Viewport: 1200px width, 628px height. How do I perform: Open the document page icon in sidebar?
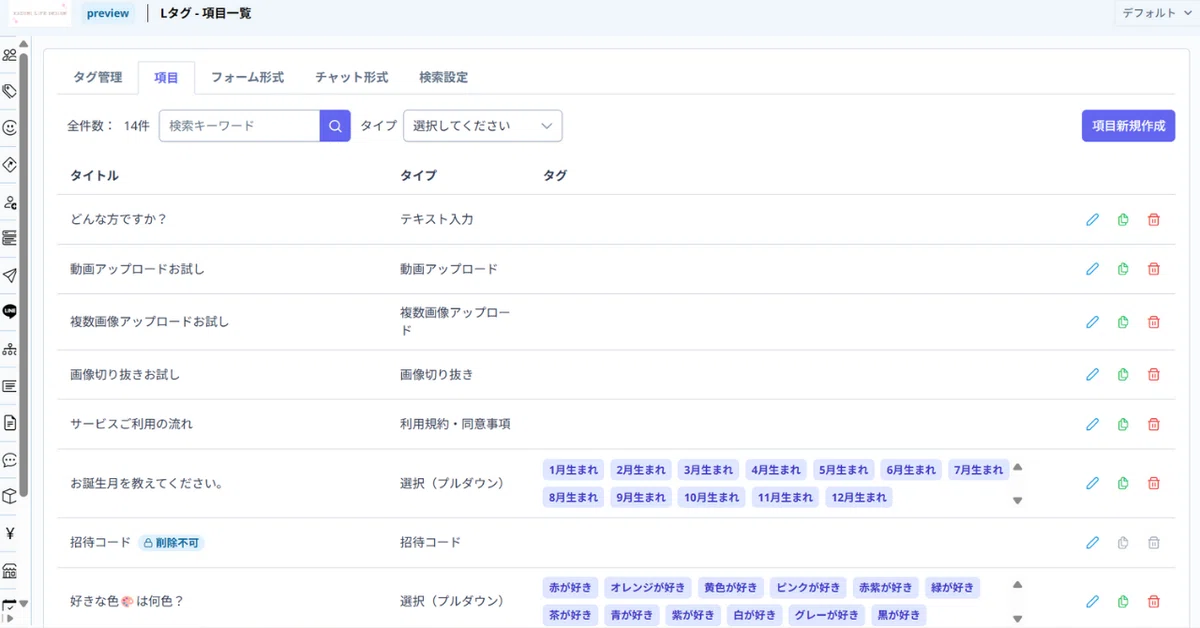click(x=10, y=422)
